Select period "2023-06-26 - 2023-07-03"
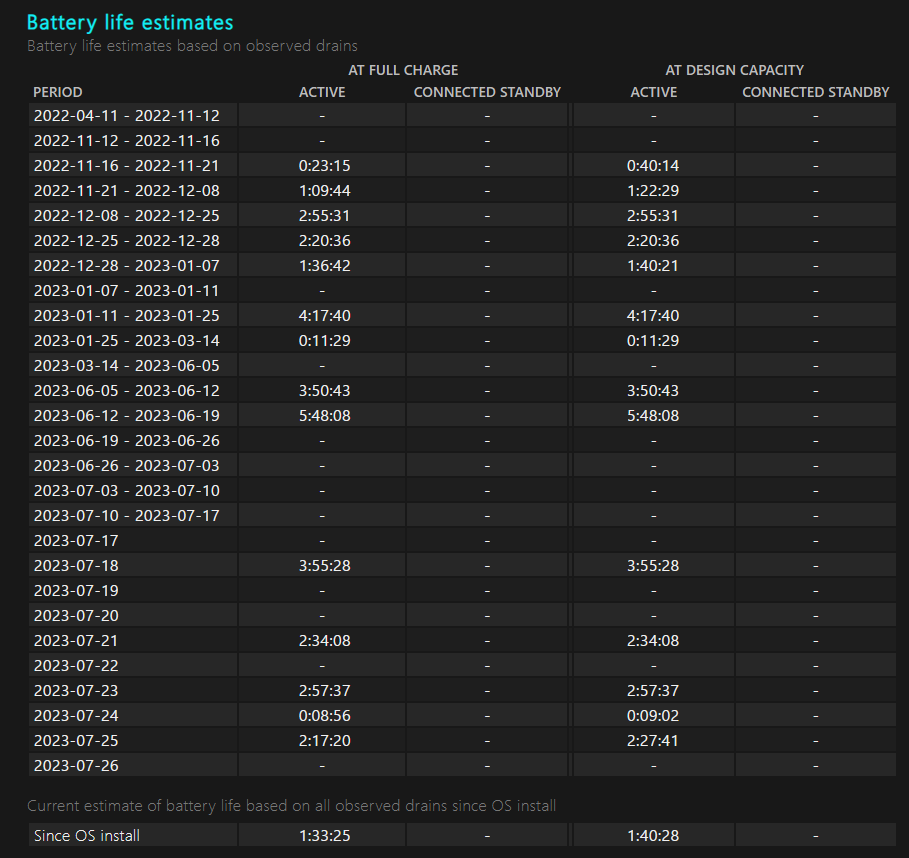The width and height of the screenshot is (909, 858). point(126,465)
